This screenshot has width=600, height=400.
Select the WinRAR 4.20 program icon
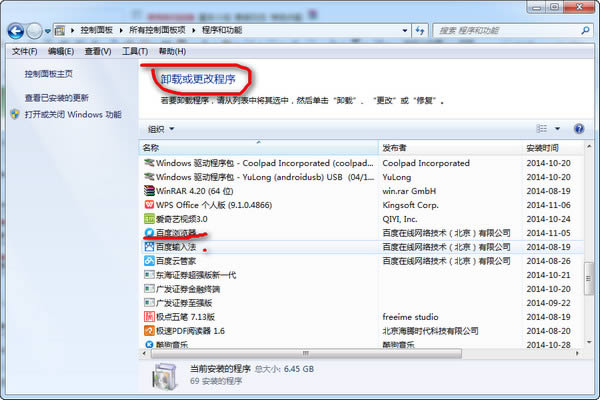(149, 189)
